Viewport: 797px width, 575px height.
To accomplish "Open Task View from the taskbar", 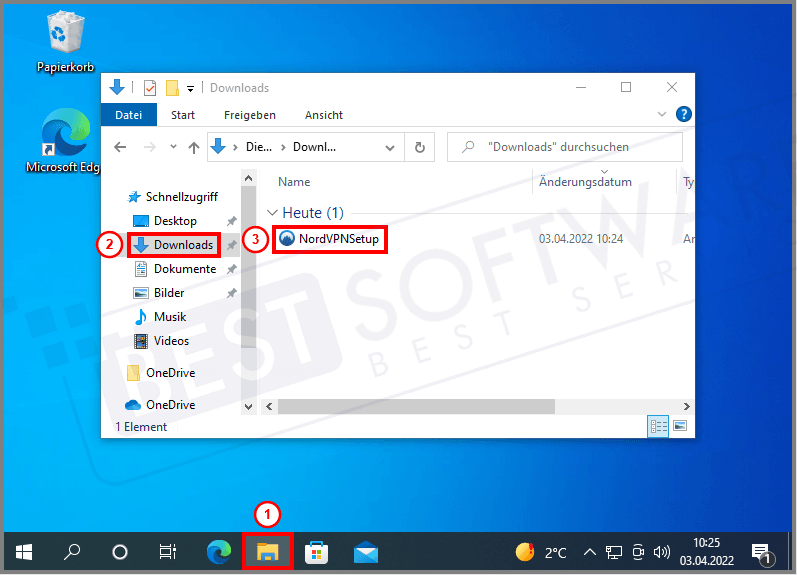I will click(168, 552).
